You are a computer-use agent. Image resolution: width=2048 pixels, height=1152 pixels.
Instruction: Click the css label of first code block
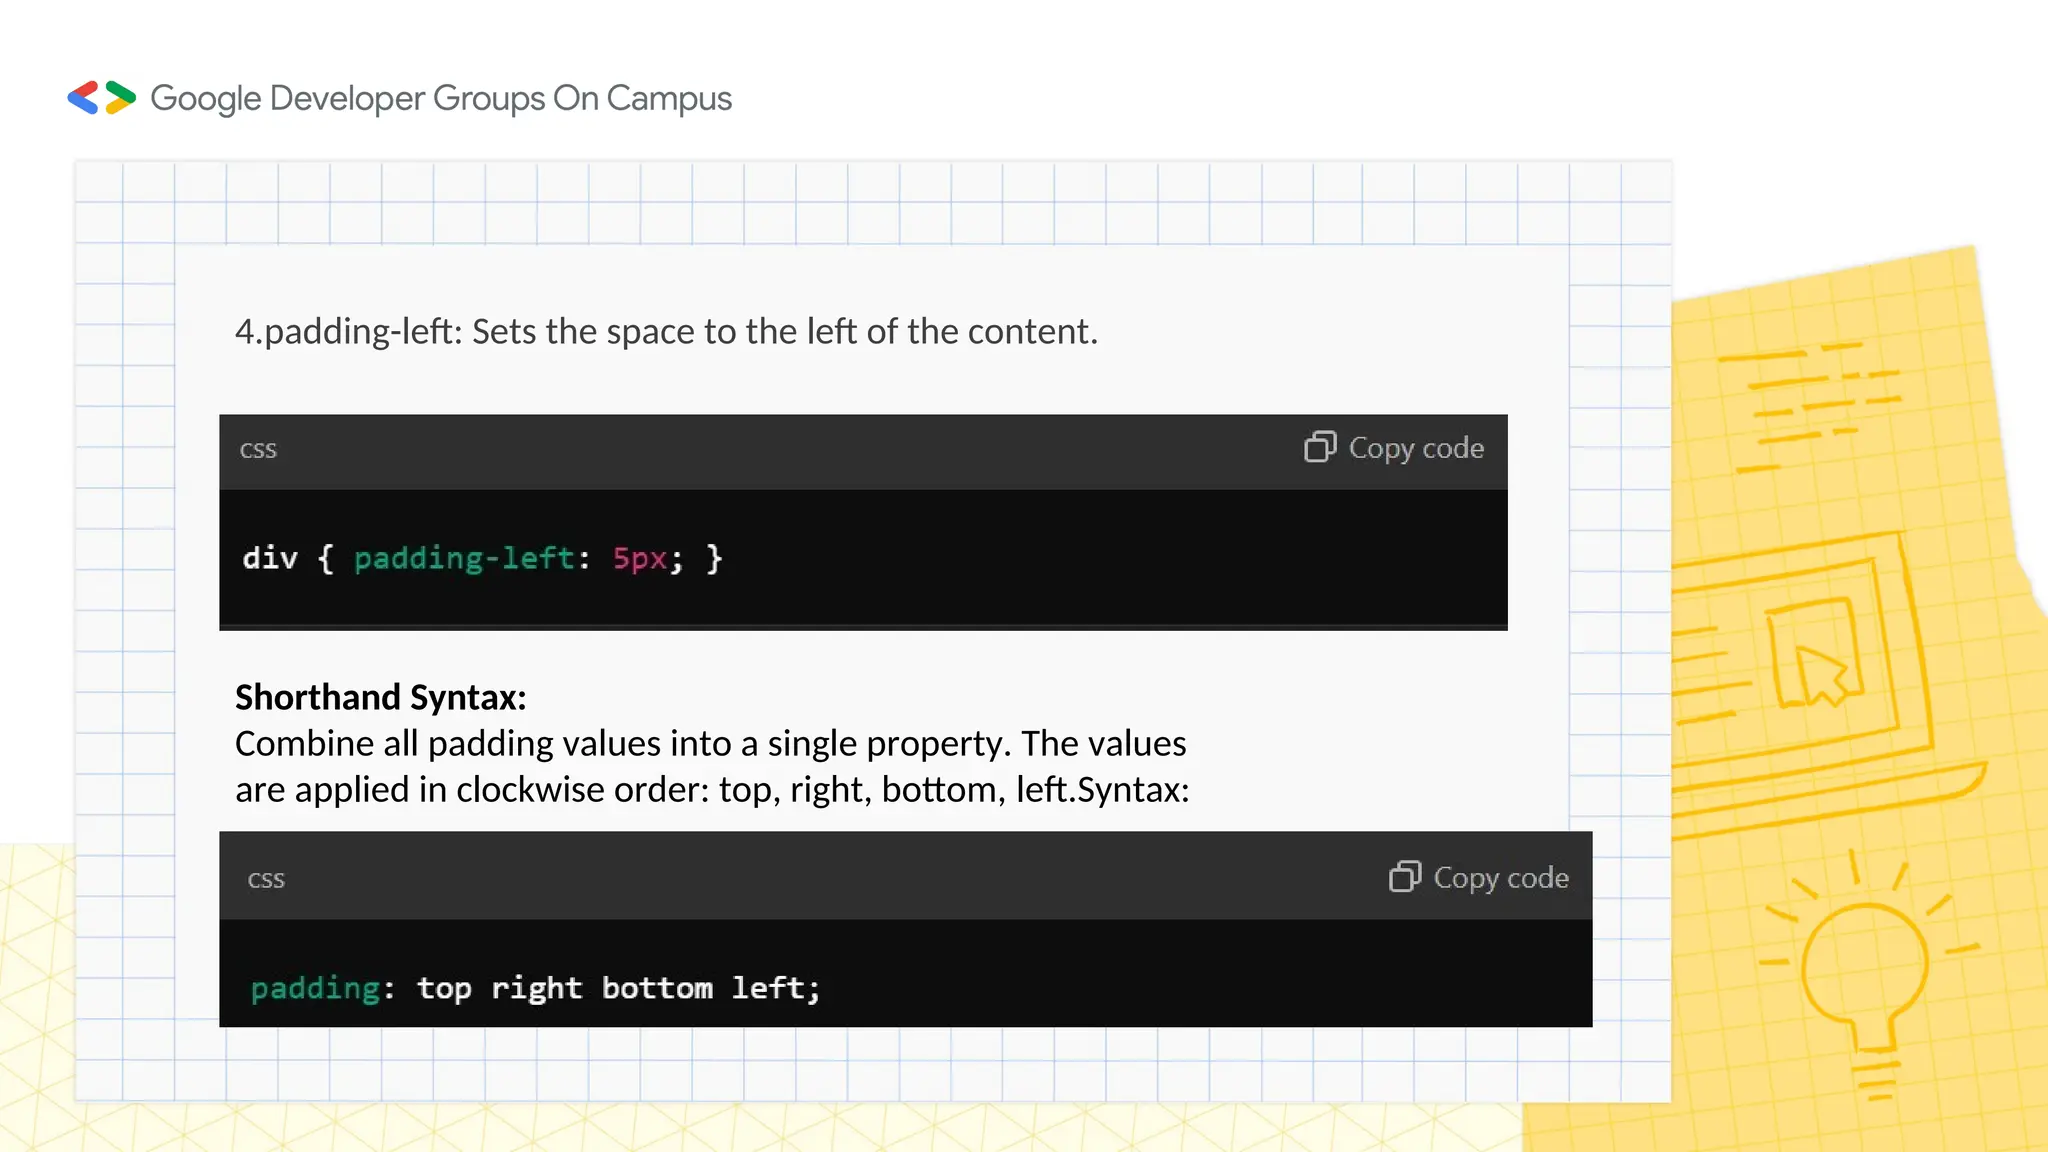point(258,449)
